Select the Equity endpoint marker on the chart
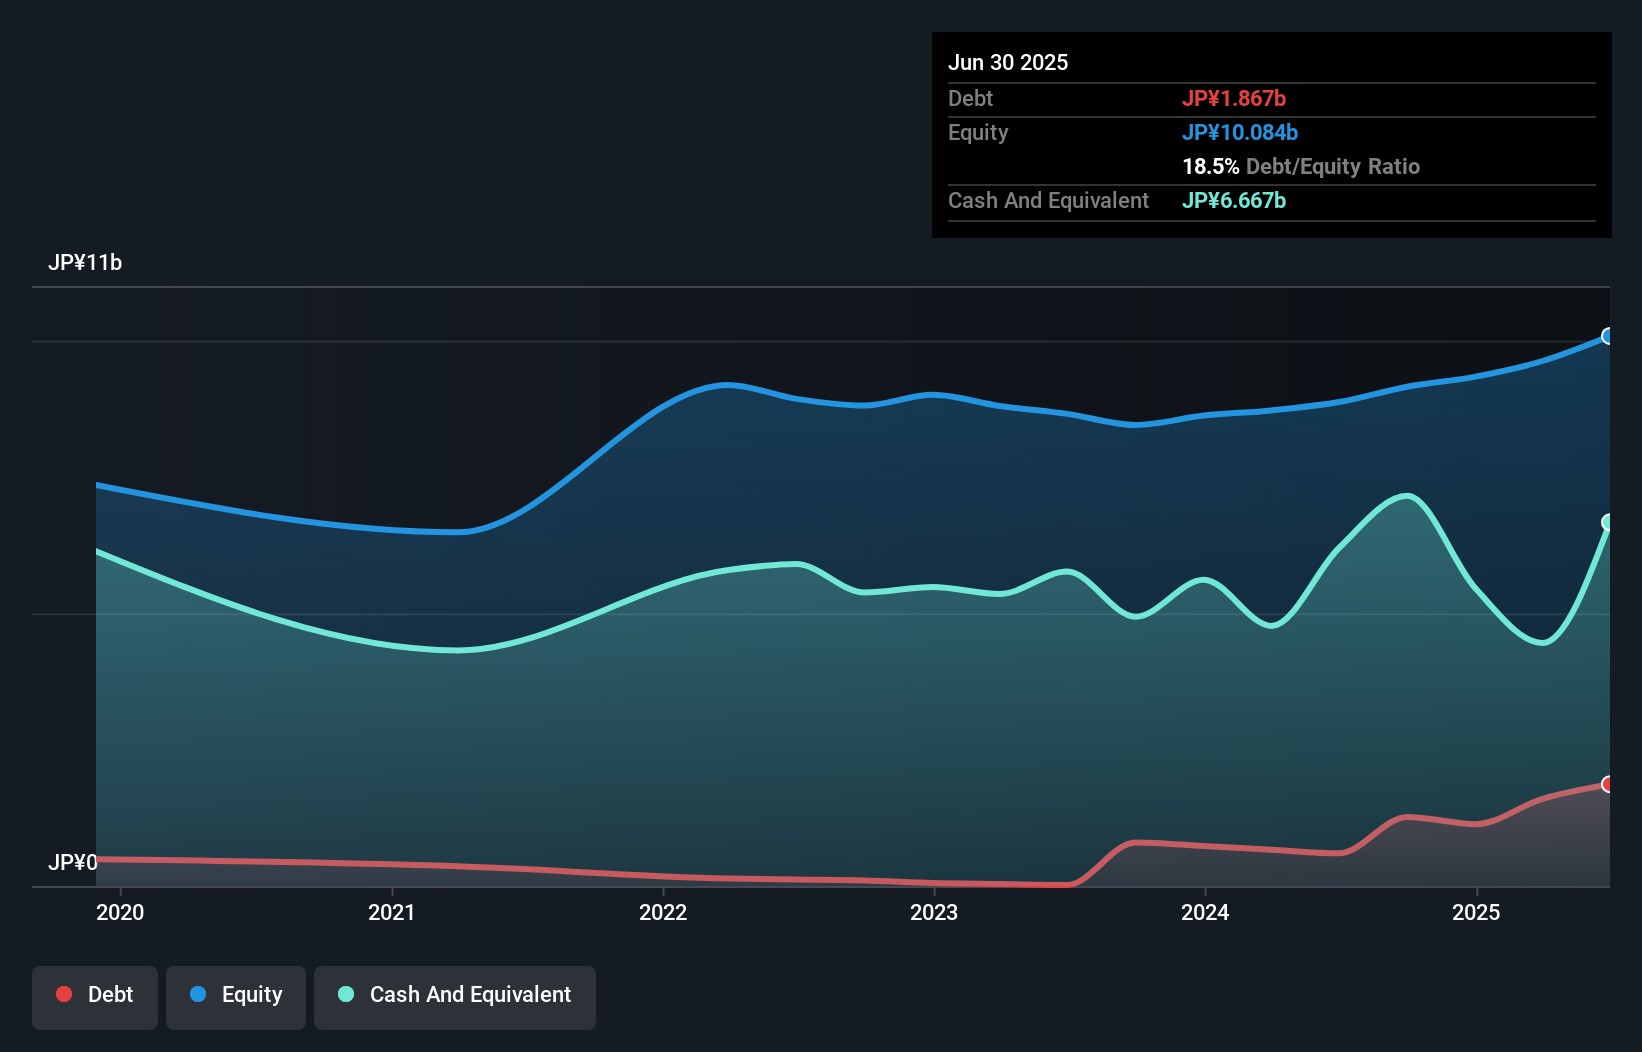1642x1052 pixels. 1608,338
